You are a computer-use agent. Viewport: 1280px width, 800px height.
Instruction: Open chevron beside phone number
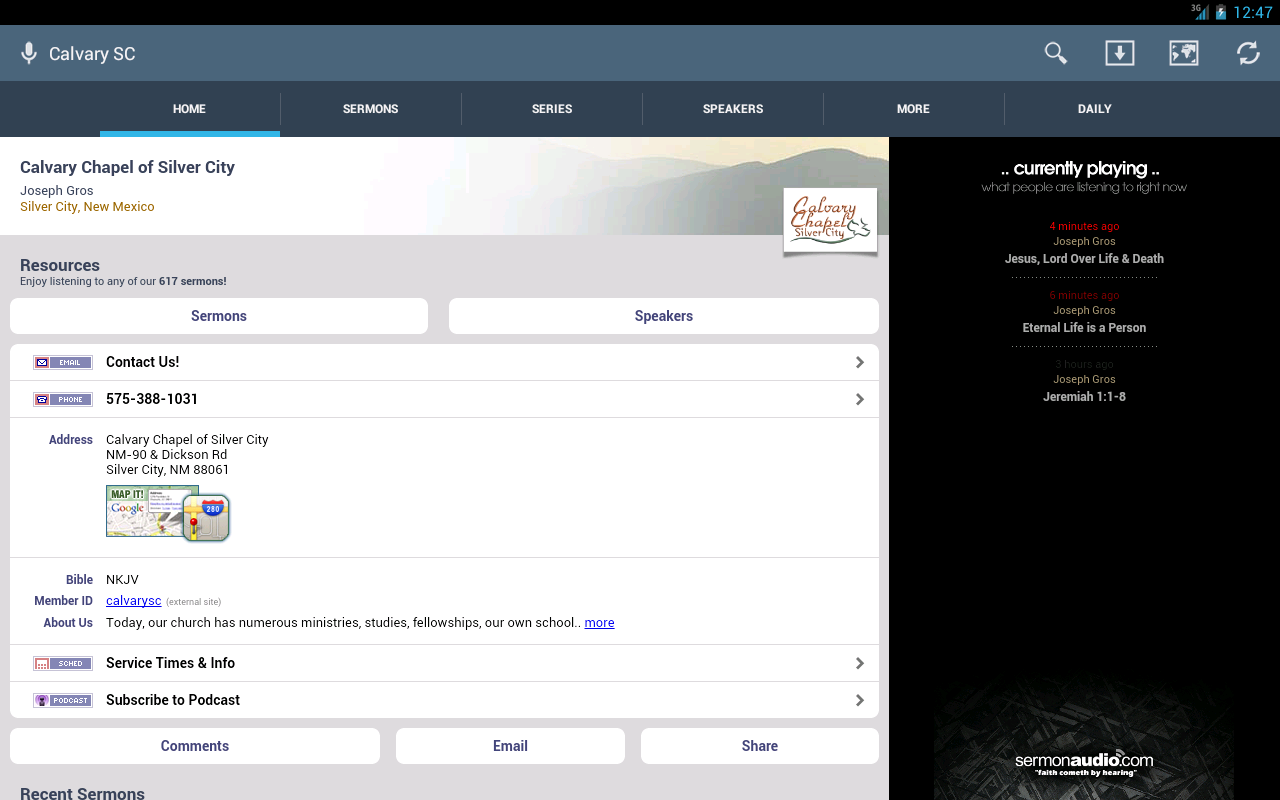(x=860, y=399)
